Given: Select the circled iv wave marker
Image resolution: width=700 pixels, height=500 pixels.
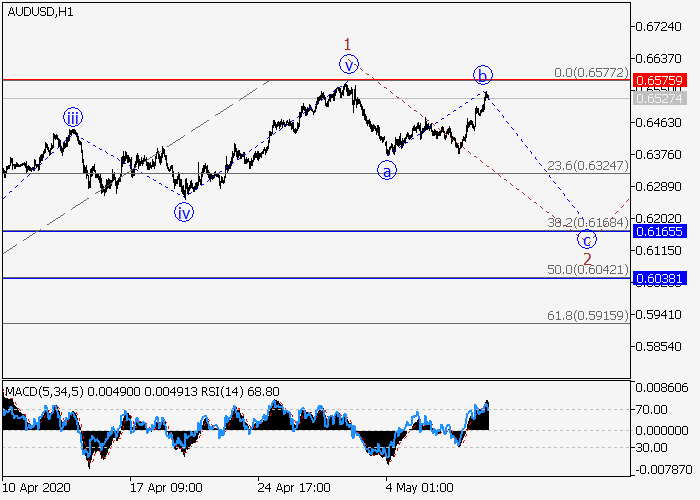Looking at the screenshot, I should pyautogui.click(x=183, y=211).
